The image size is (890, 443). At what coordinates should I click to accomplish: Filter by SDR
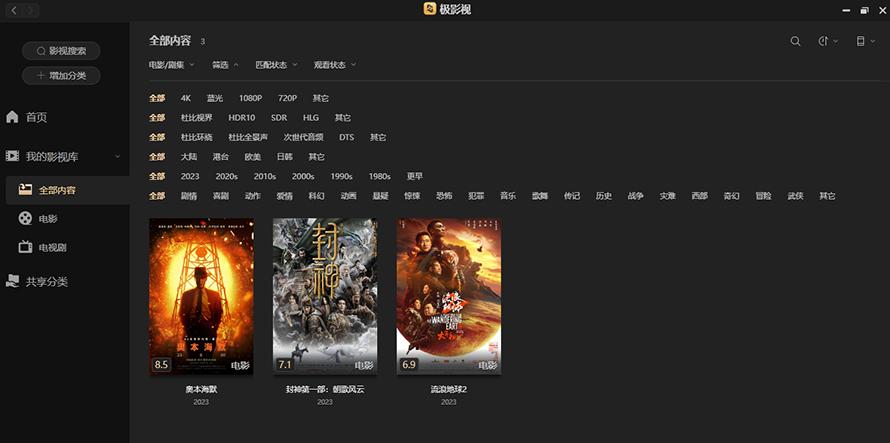pyautogui.click(x=279, y=118)
